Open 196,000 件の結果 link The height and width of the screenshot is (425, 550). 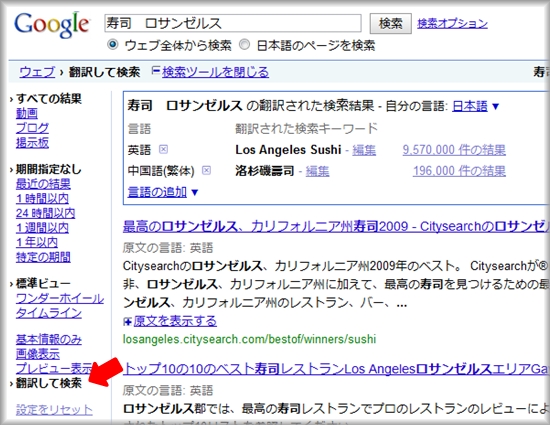pyautogui.click(x=459, y=171)
